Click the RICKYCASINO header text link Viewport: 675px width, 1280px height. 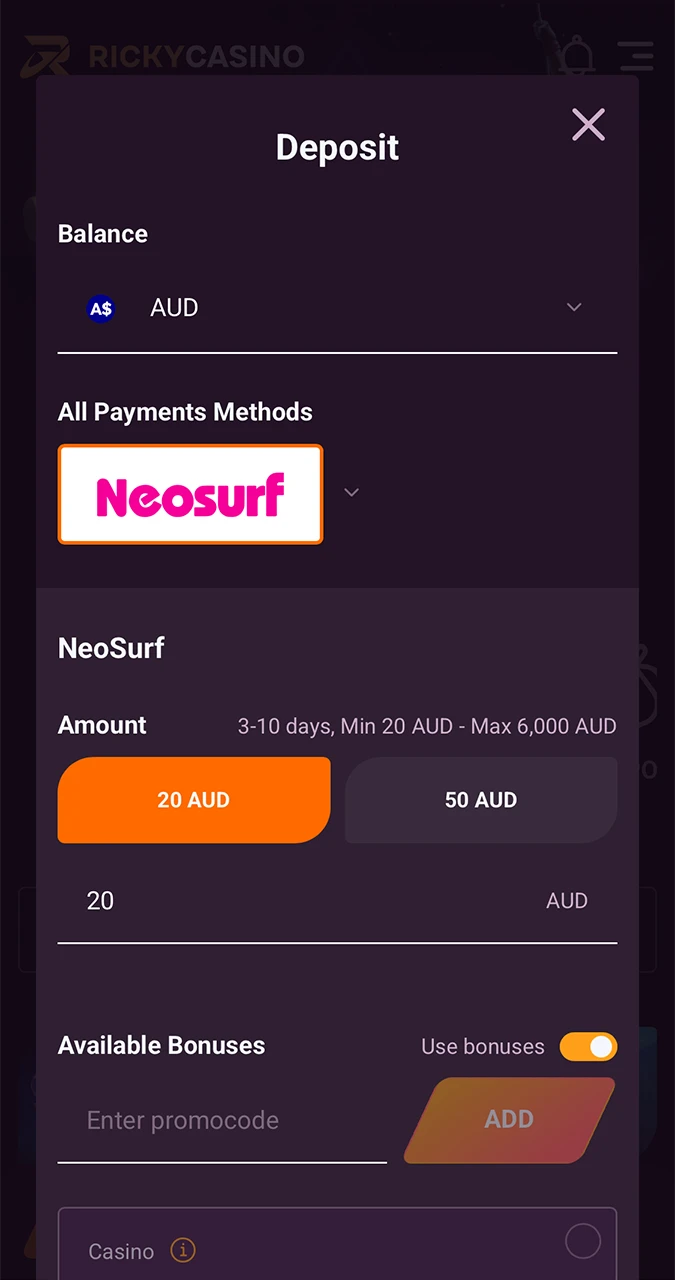(x=196, y=57)
